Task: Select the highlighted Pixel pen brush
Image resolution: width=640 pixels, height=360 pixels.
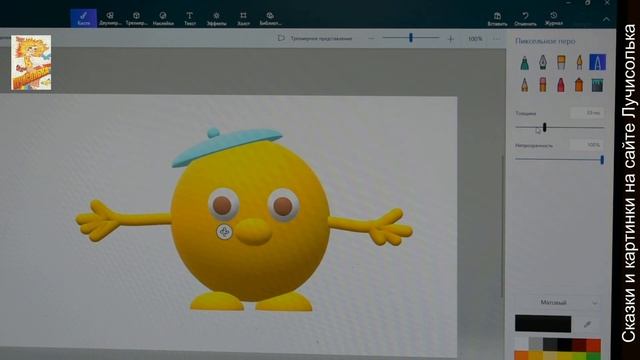Action: (598, 62)
